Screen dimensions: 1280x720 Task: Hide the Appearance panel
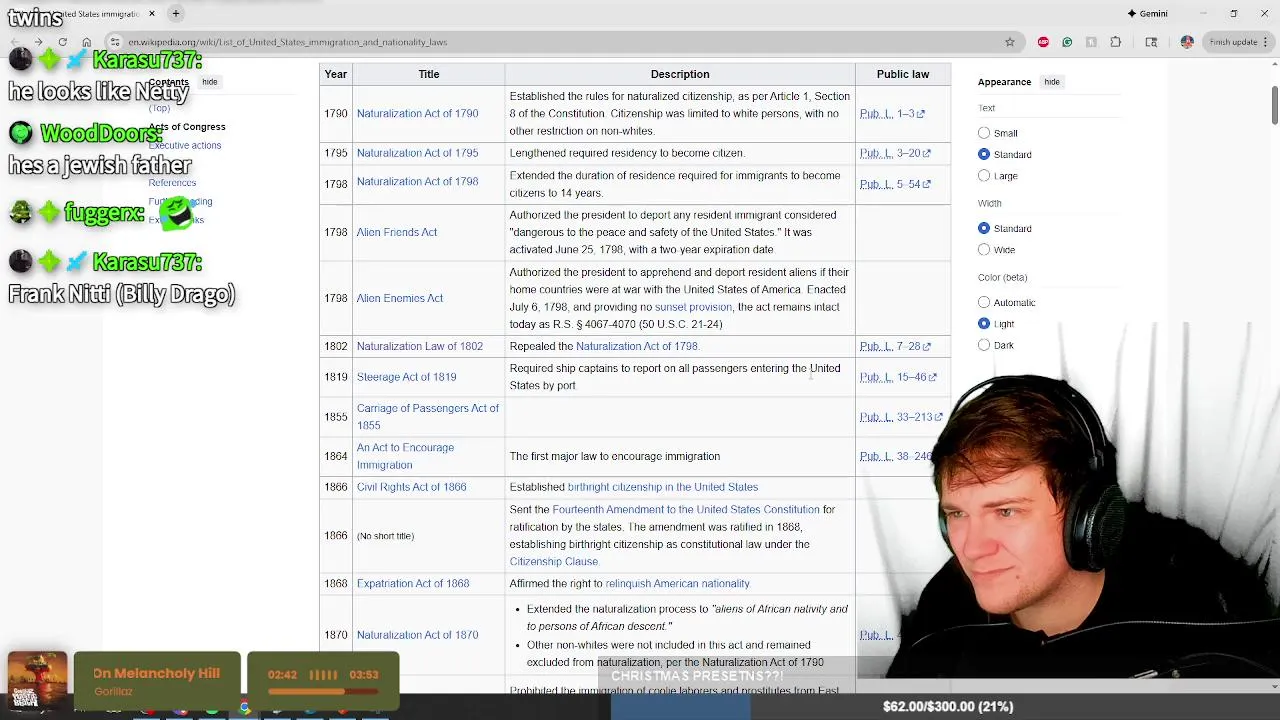click(1052, 82)
